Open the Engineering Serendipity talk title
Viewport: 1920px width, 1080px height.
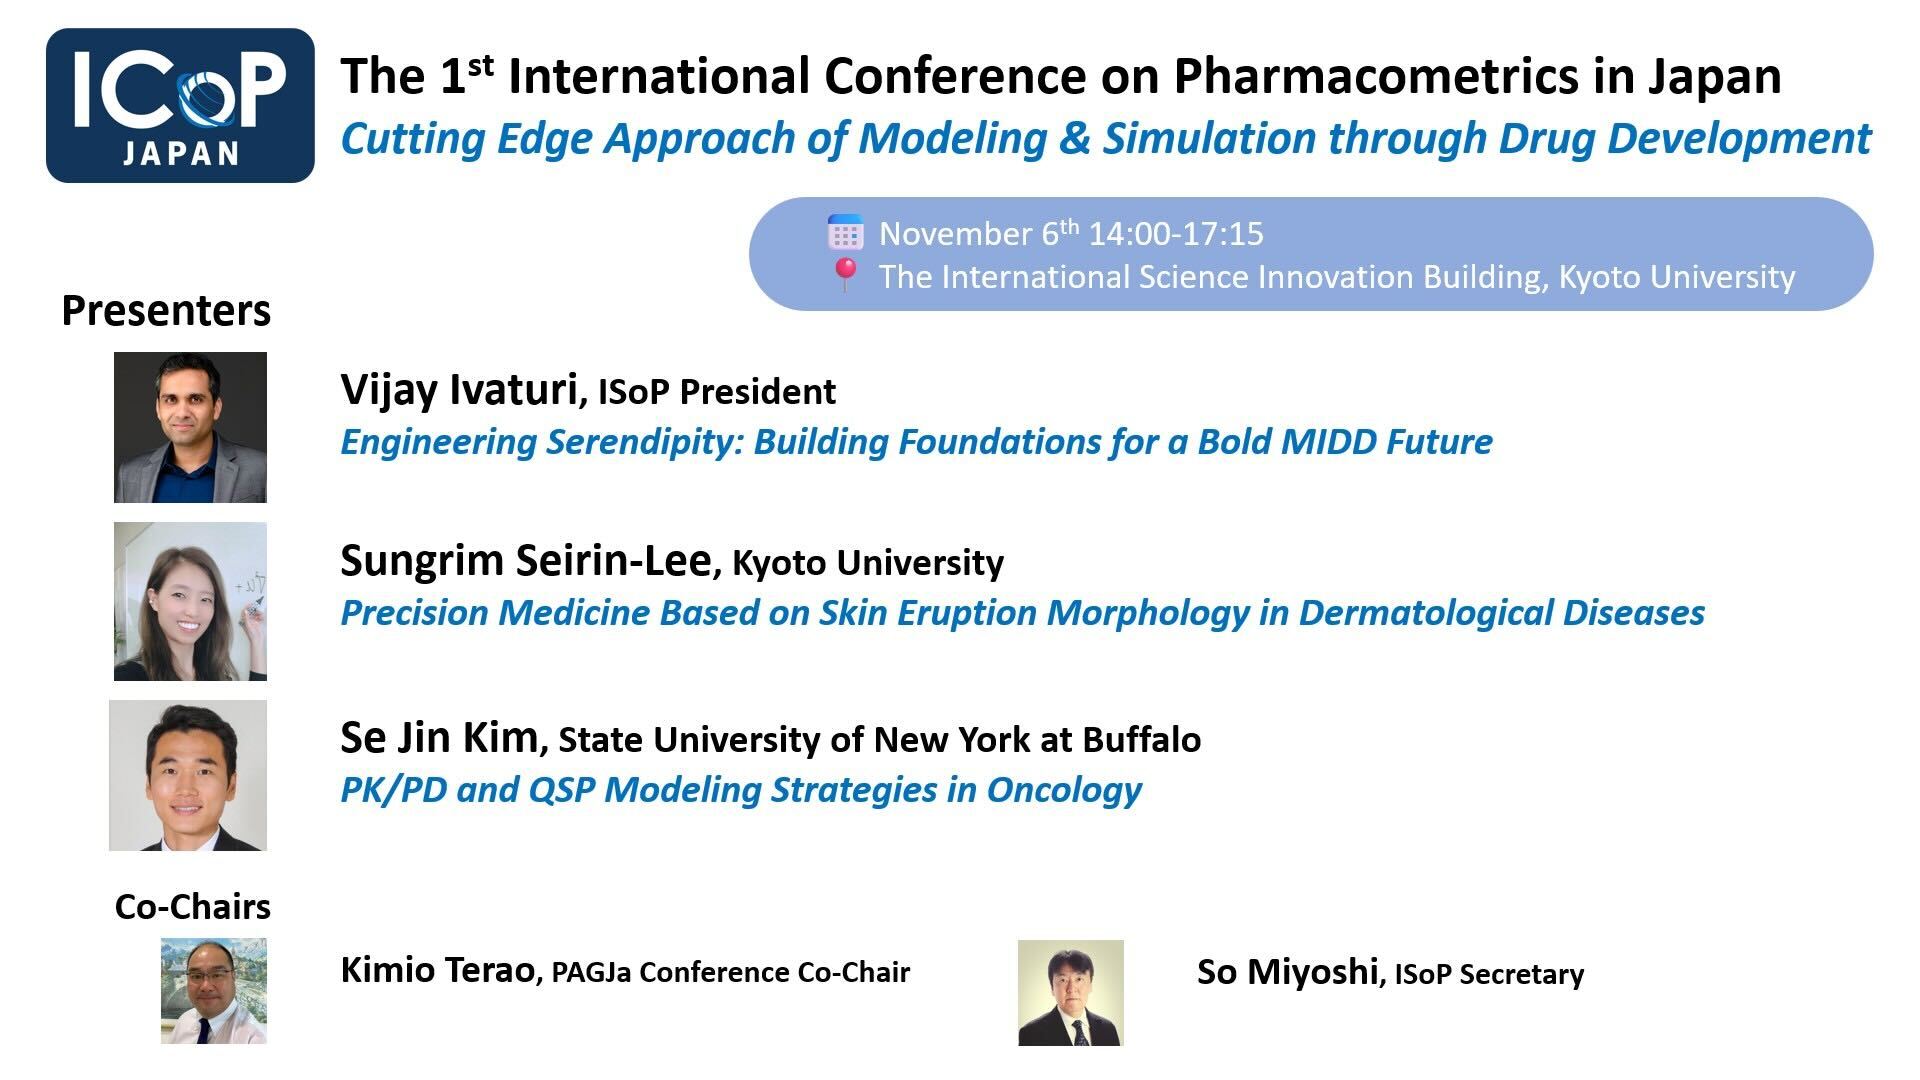click(x=916, y=441)
